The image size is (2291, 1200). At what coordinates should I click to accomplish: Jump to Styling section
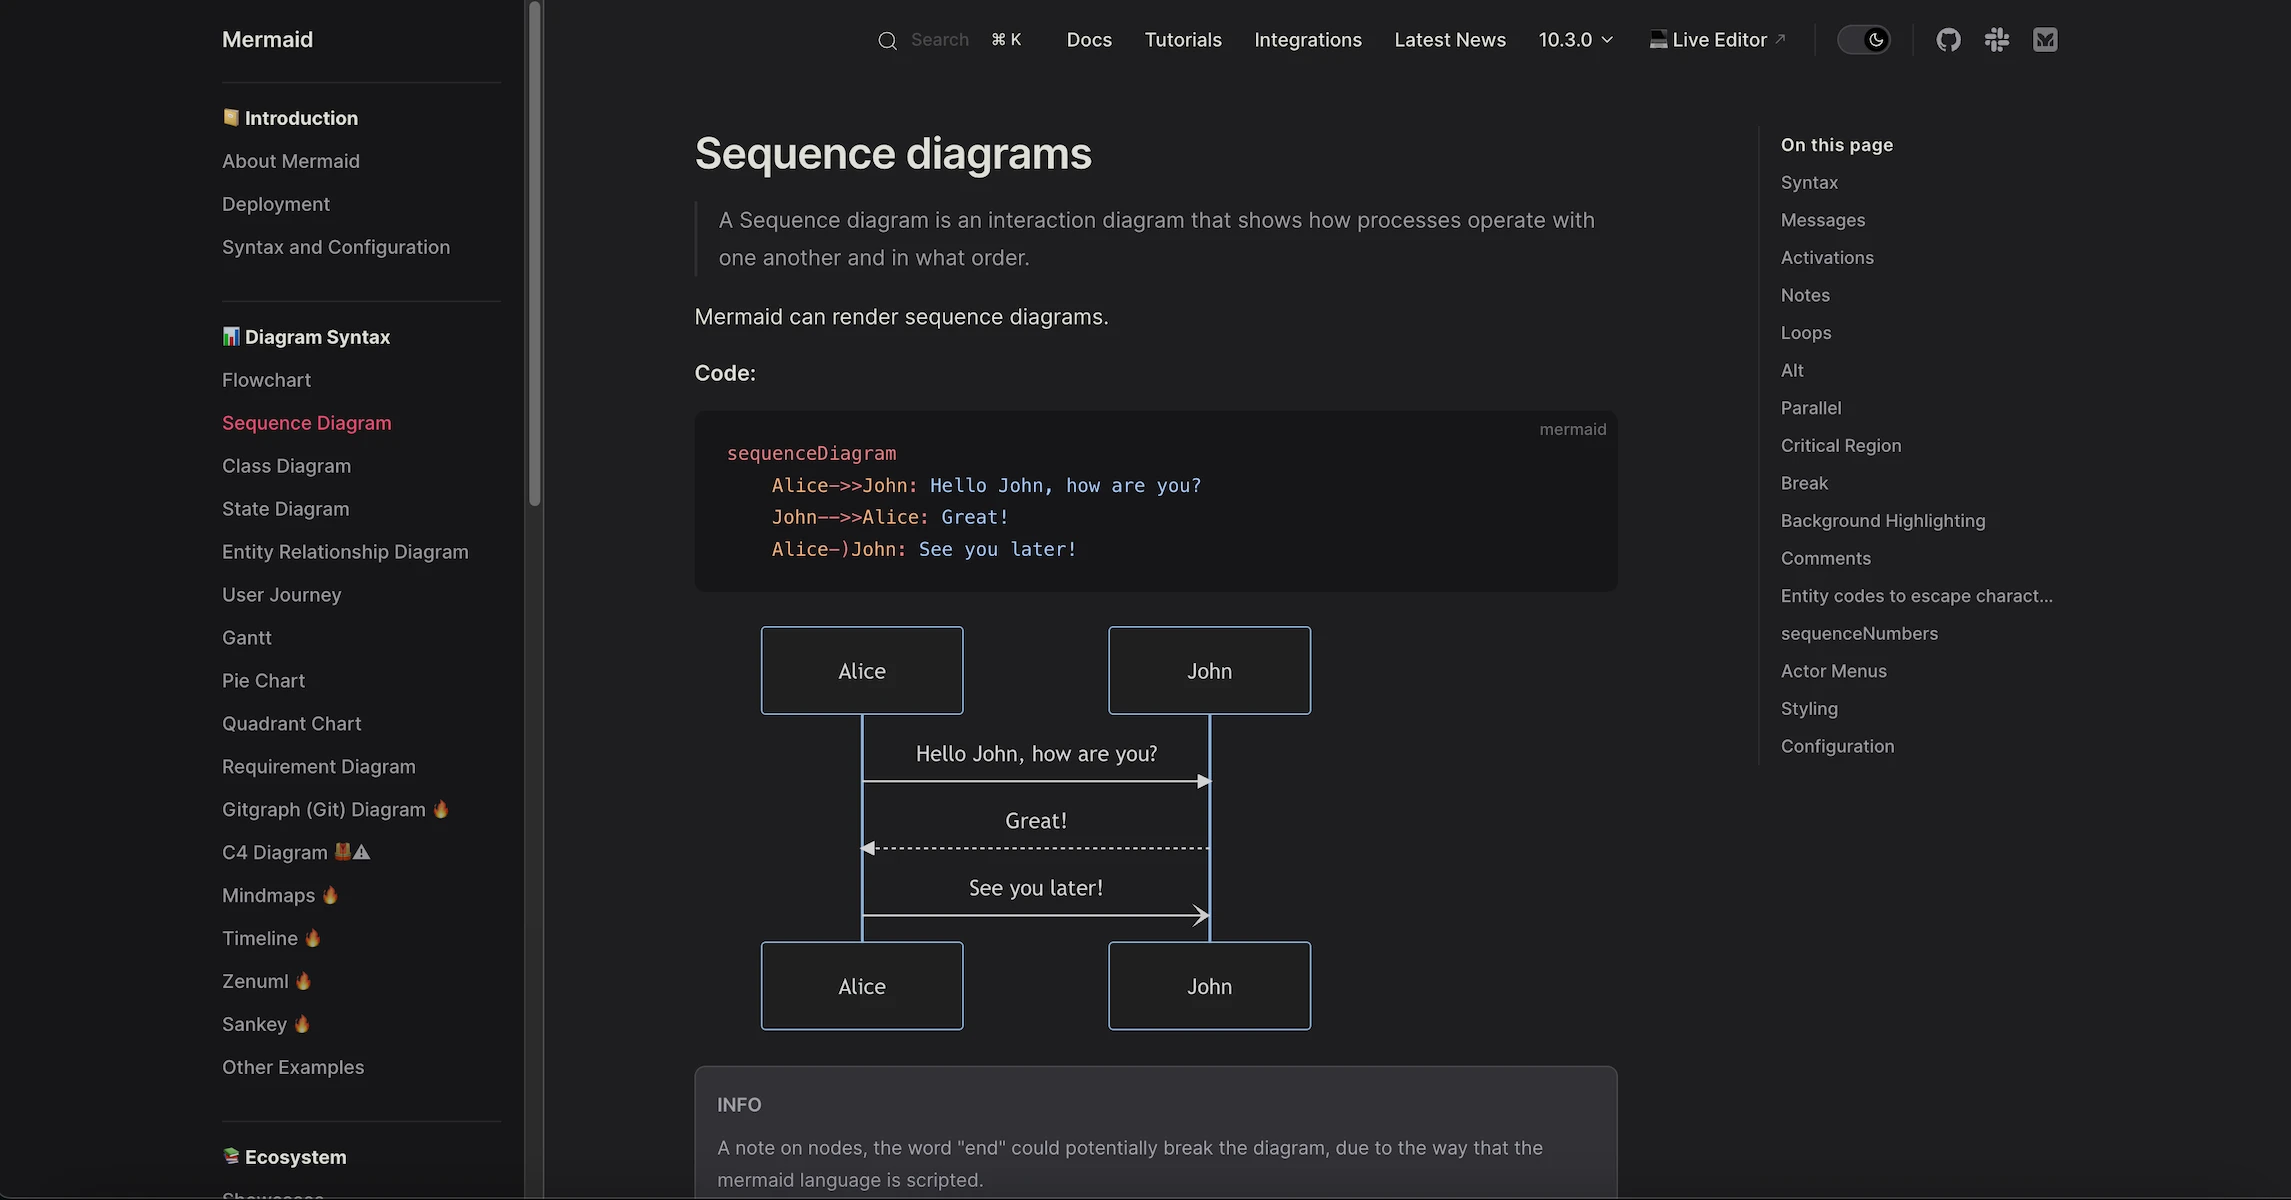coord(1809,709)
